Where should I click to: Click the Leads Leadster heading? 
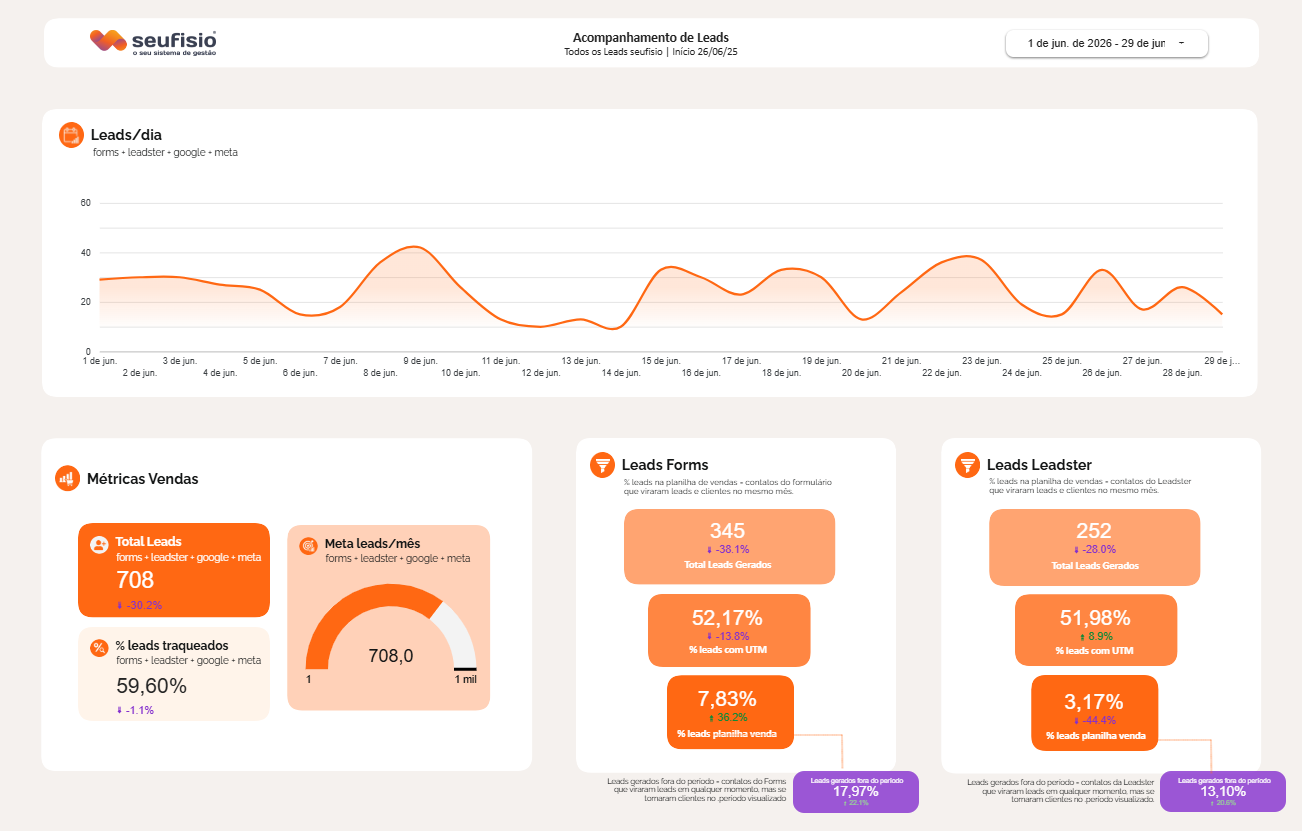pyautogui.click(x=1039, y=464)
